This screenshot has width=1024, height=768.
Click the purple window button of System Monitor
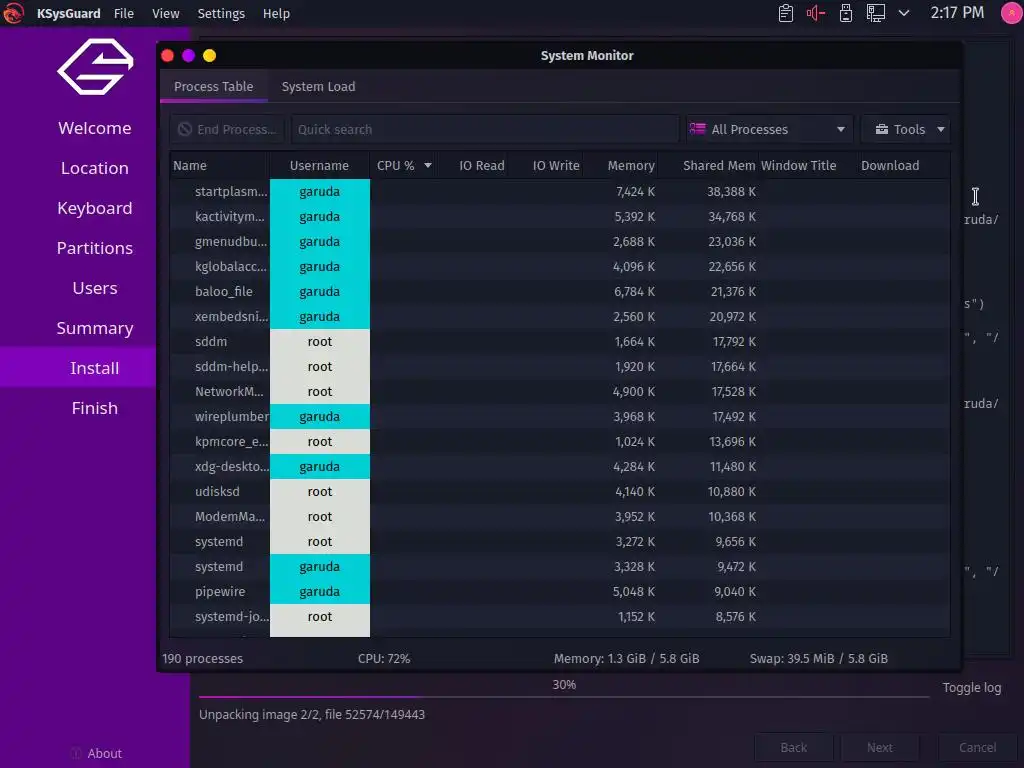(188, 56)
